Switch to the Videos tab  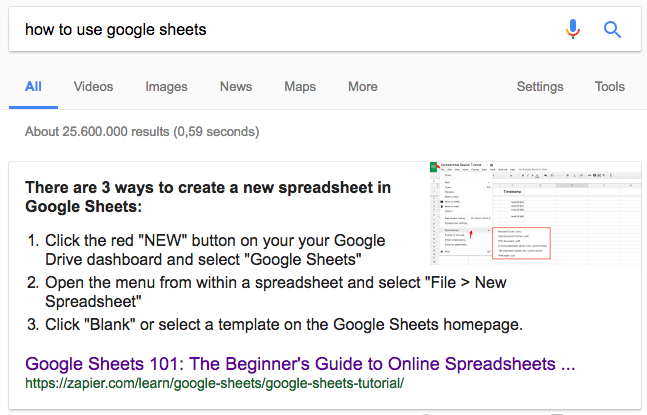click(93, 87)
